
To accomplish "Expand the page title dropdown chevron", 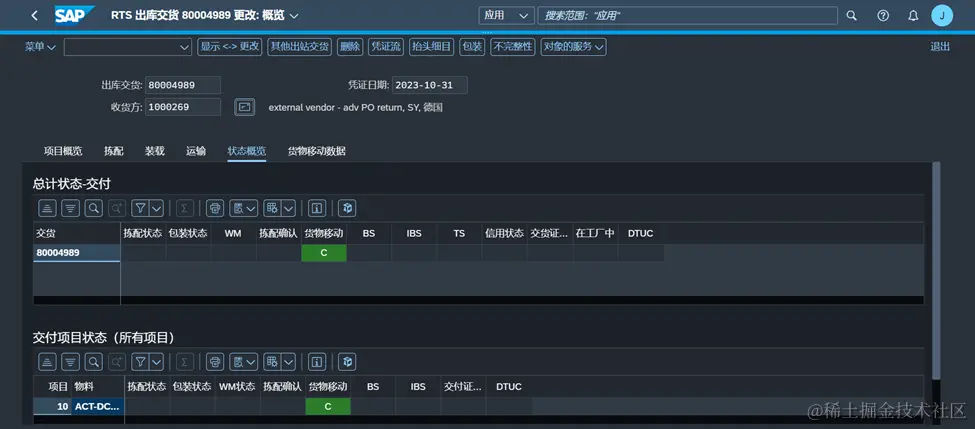I will [x=294, y=16].
